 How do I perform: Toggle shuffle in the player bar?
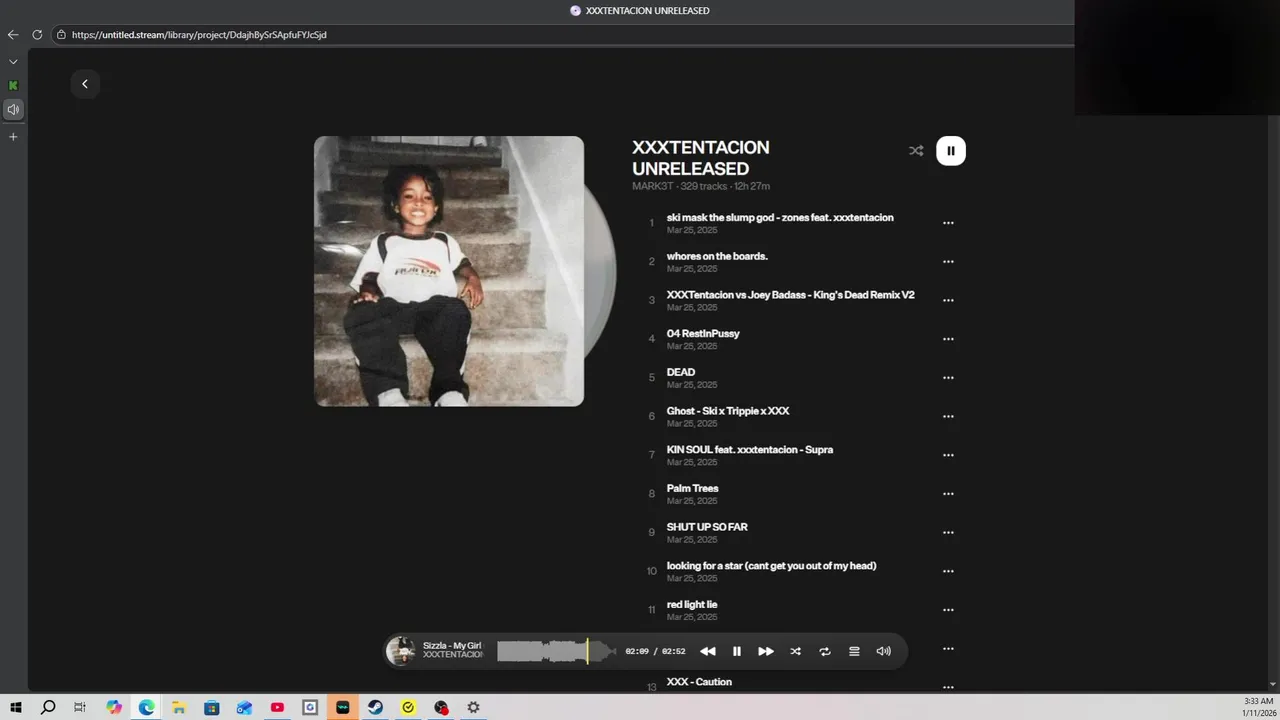[x=795, y=651]
